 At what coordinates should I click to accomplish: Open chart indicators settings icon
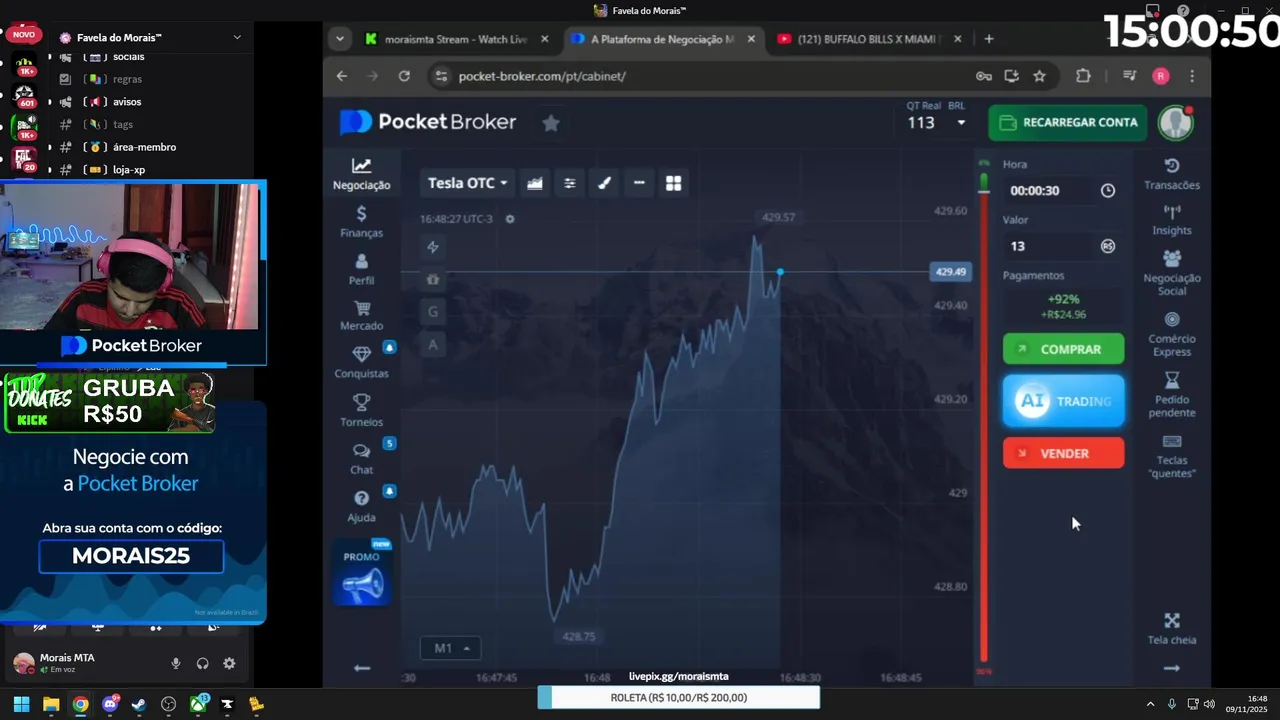pos(570,183)
